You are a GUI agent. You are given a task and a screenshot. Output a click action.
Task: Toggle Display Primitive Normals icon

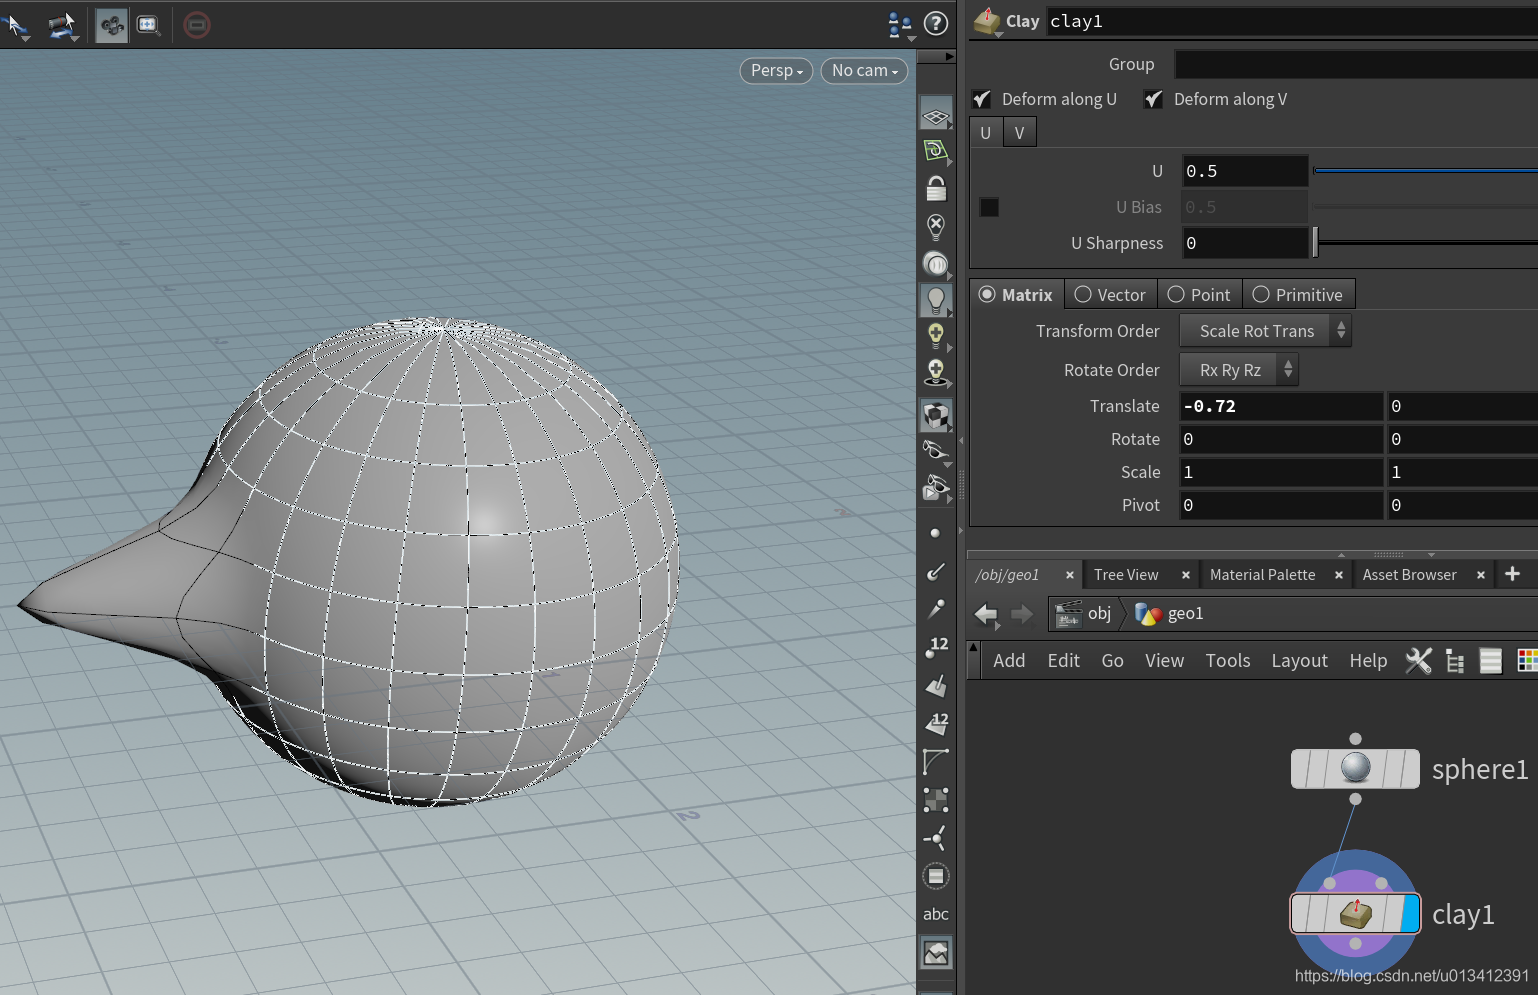[936, 686]
